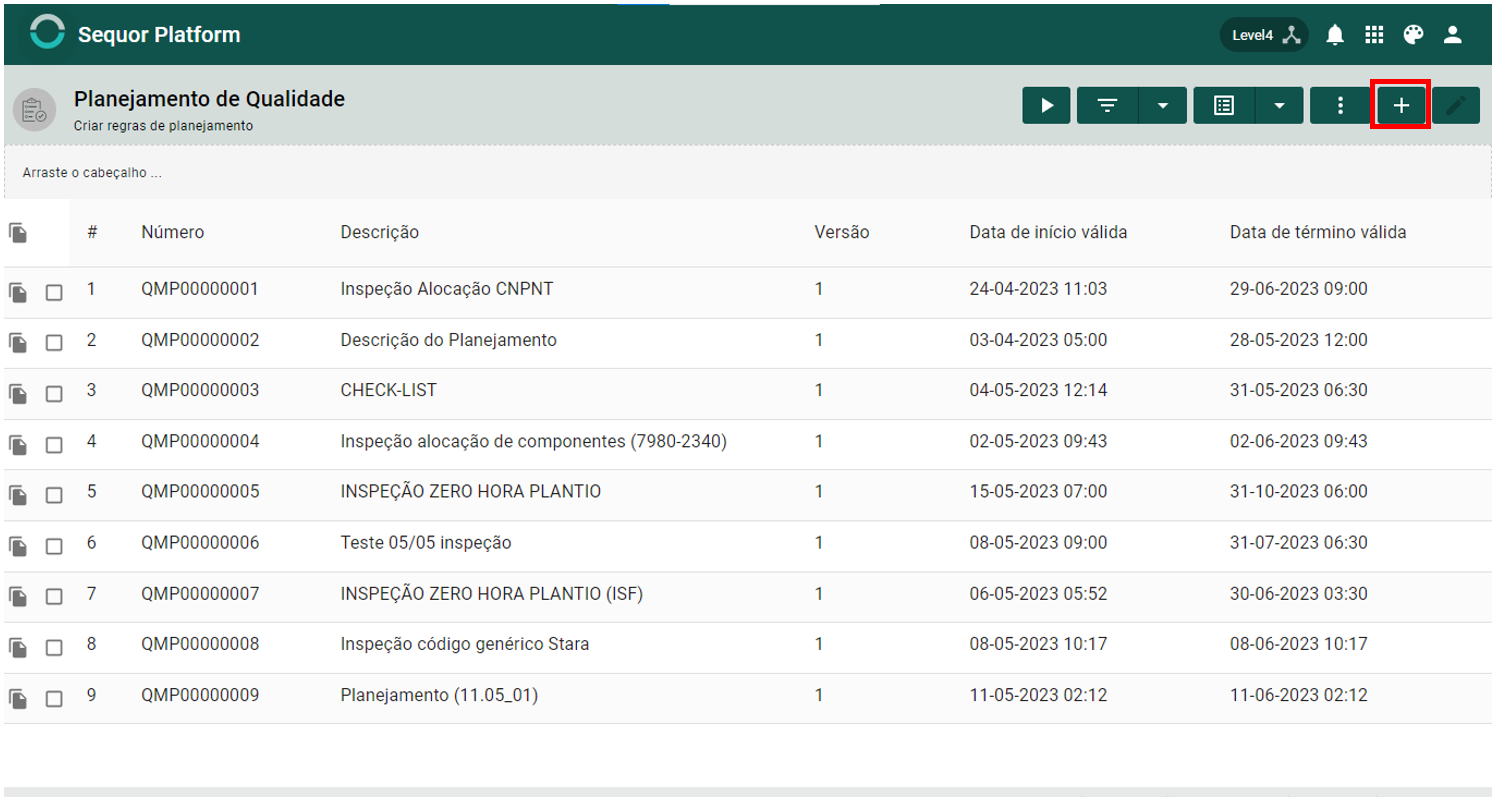Click the CHECK-LIST description cell
The image size is (1501, 804).
[388, 390]
